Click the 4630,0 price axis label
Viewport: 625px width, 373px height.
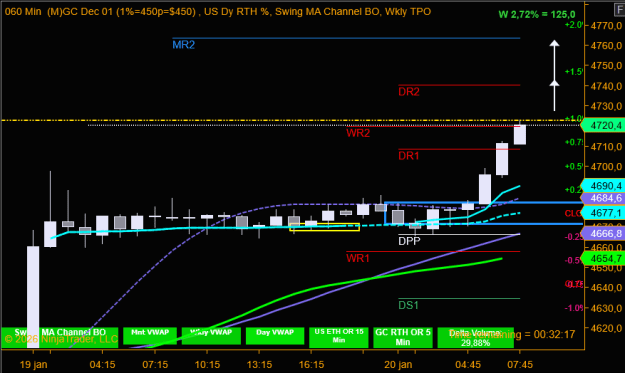click(x=606, y=308)
